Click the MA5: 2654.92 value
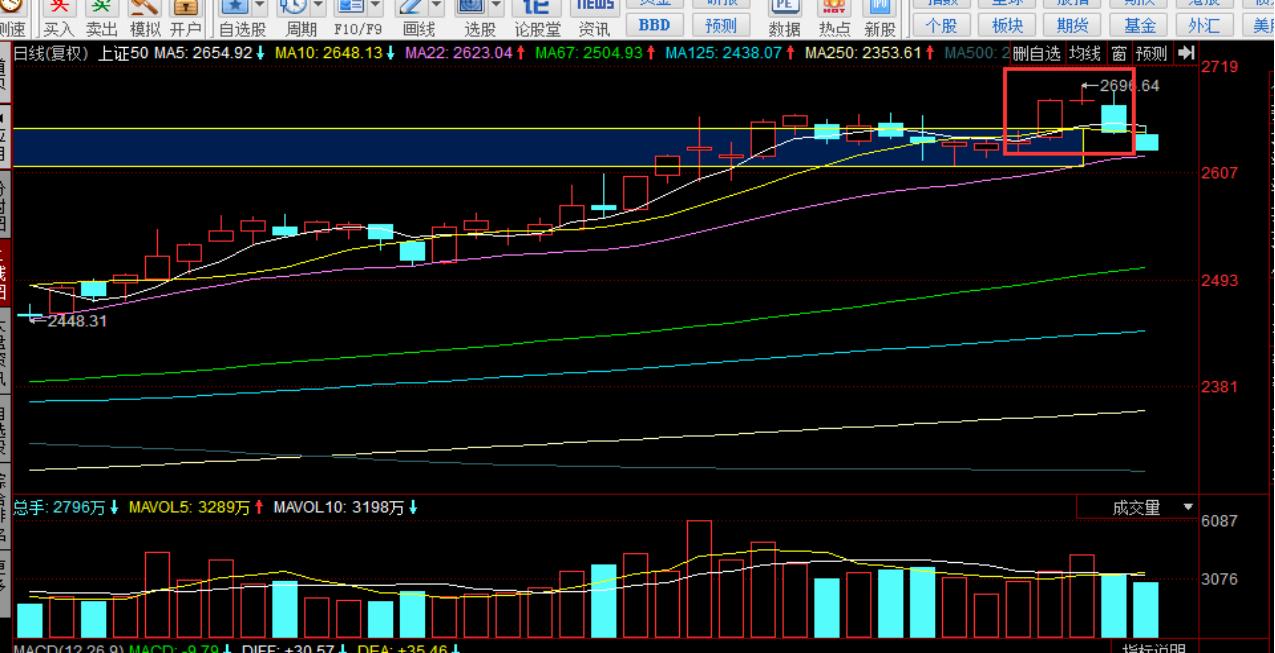1275x653 pixels. click(203, 52)
